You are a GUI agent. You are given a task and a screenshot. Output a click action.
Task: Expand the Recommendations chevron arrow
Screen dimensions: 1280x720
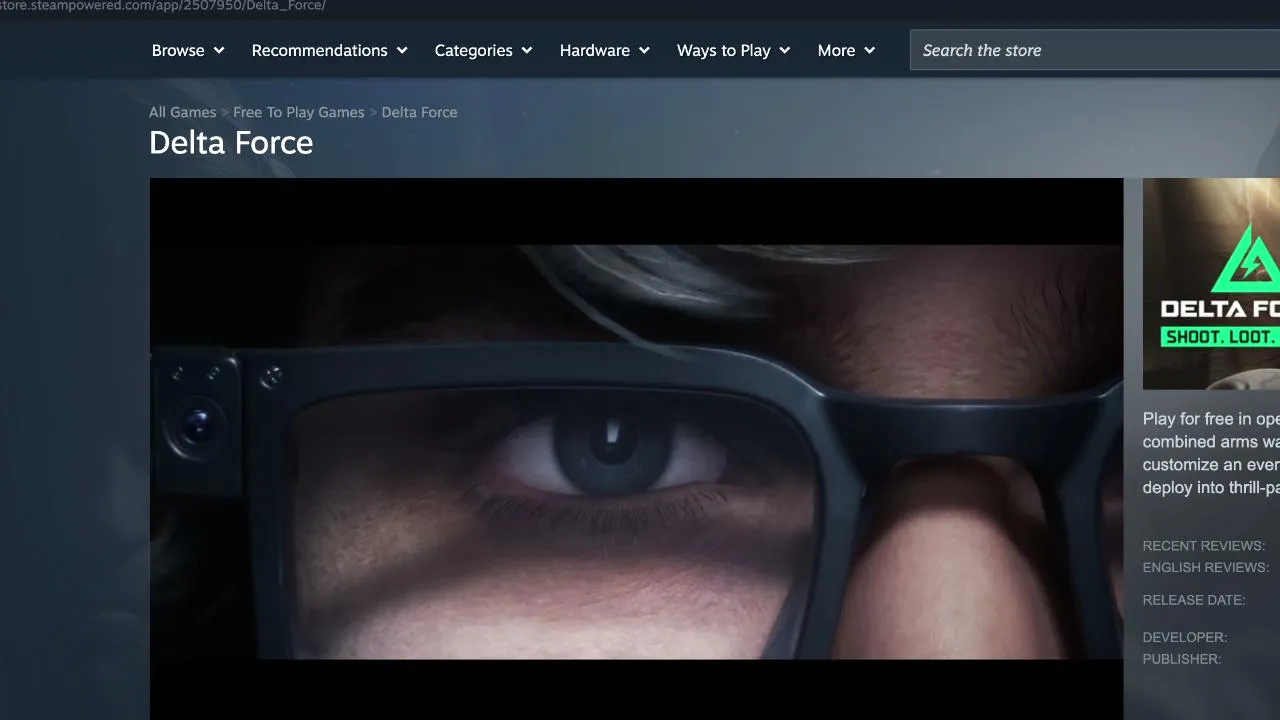pyautogui.click(x=402, y=50)
